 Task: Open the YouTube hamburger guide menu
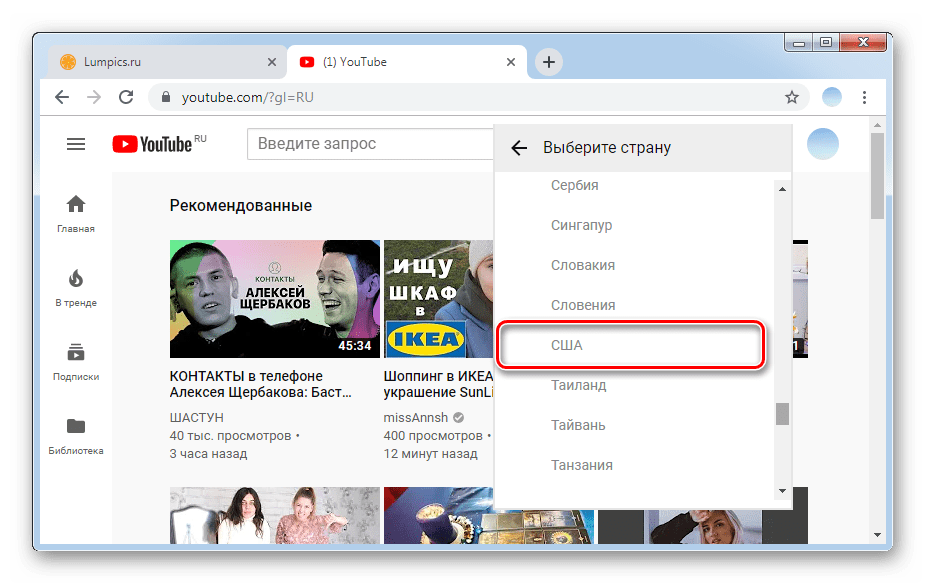[76, 144]
